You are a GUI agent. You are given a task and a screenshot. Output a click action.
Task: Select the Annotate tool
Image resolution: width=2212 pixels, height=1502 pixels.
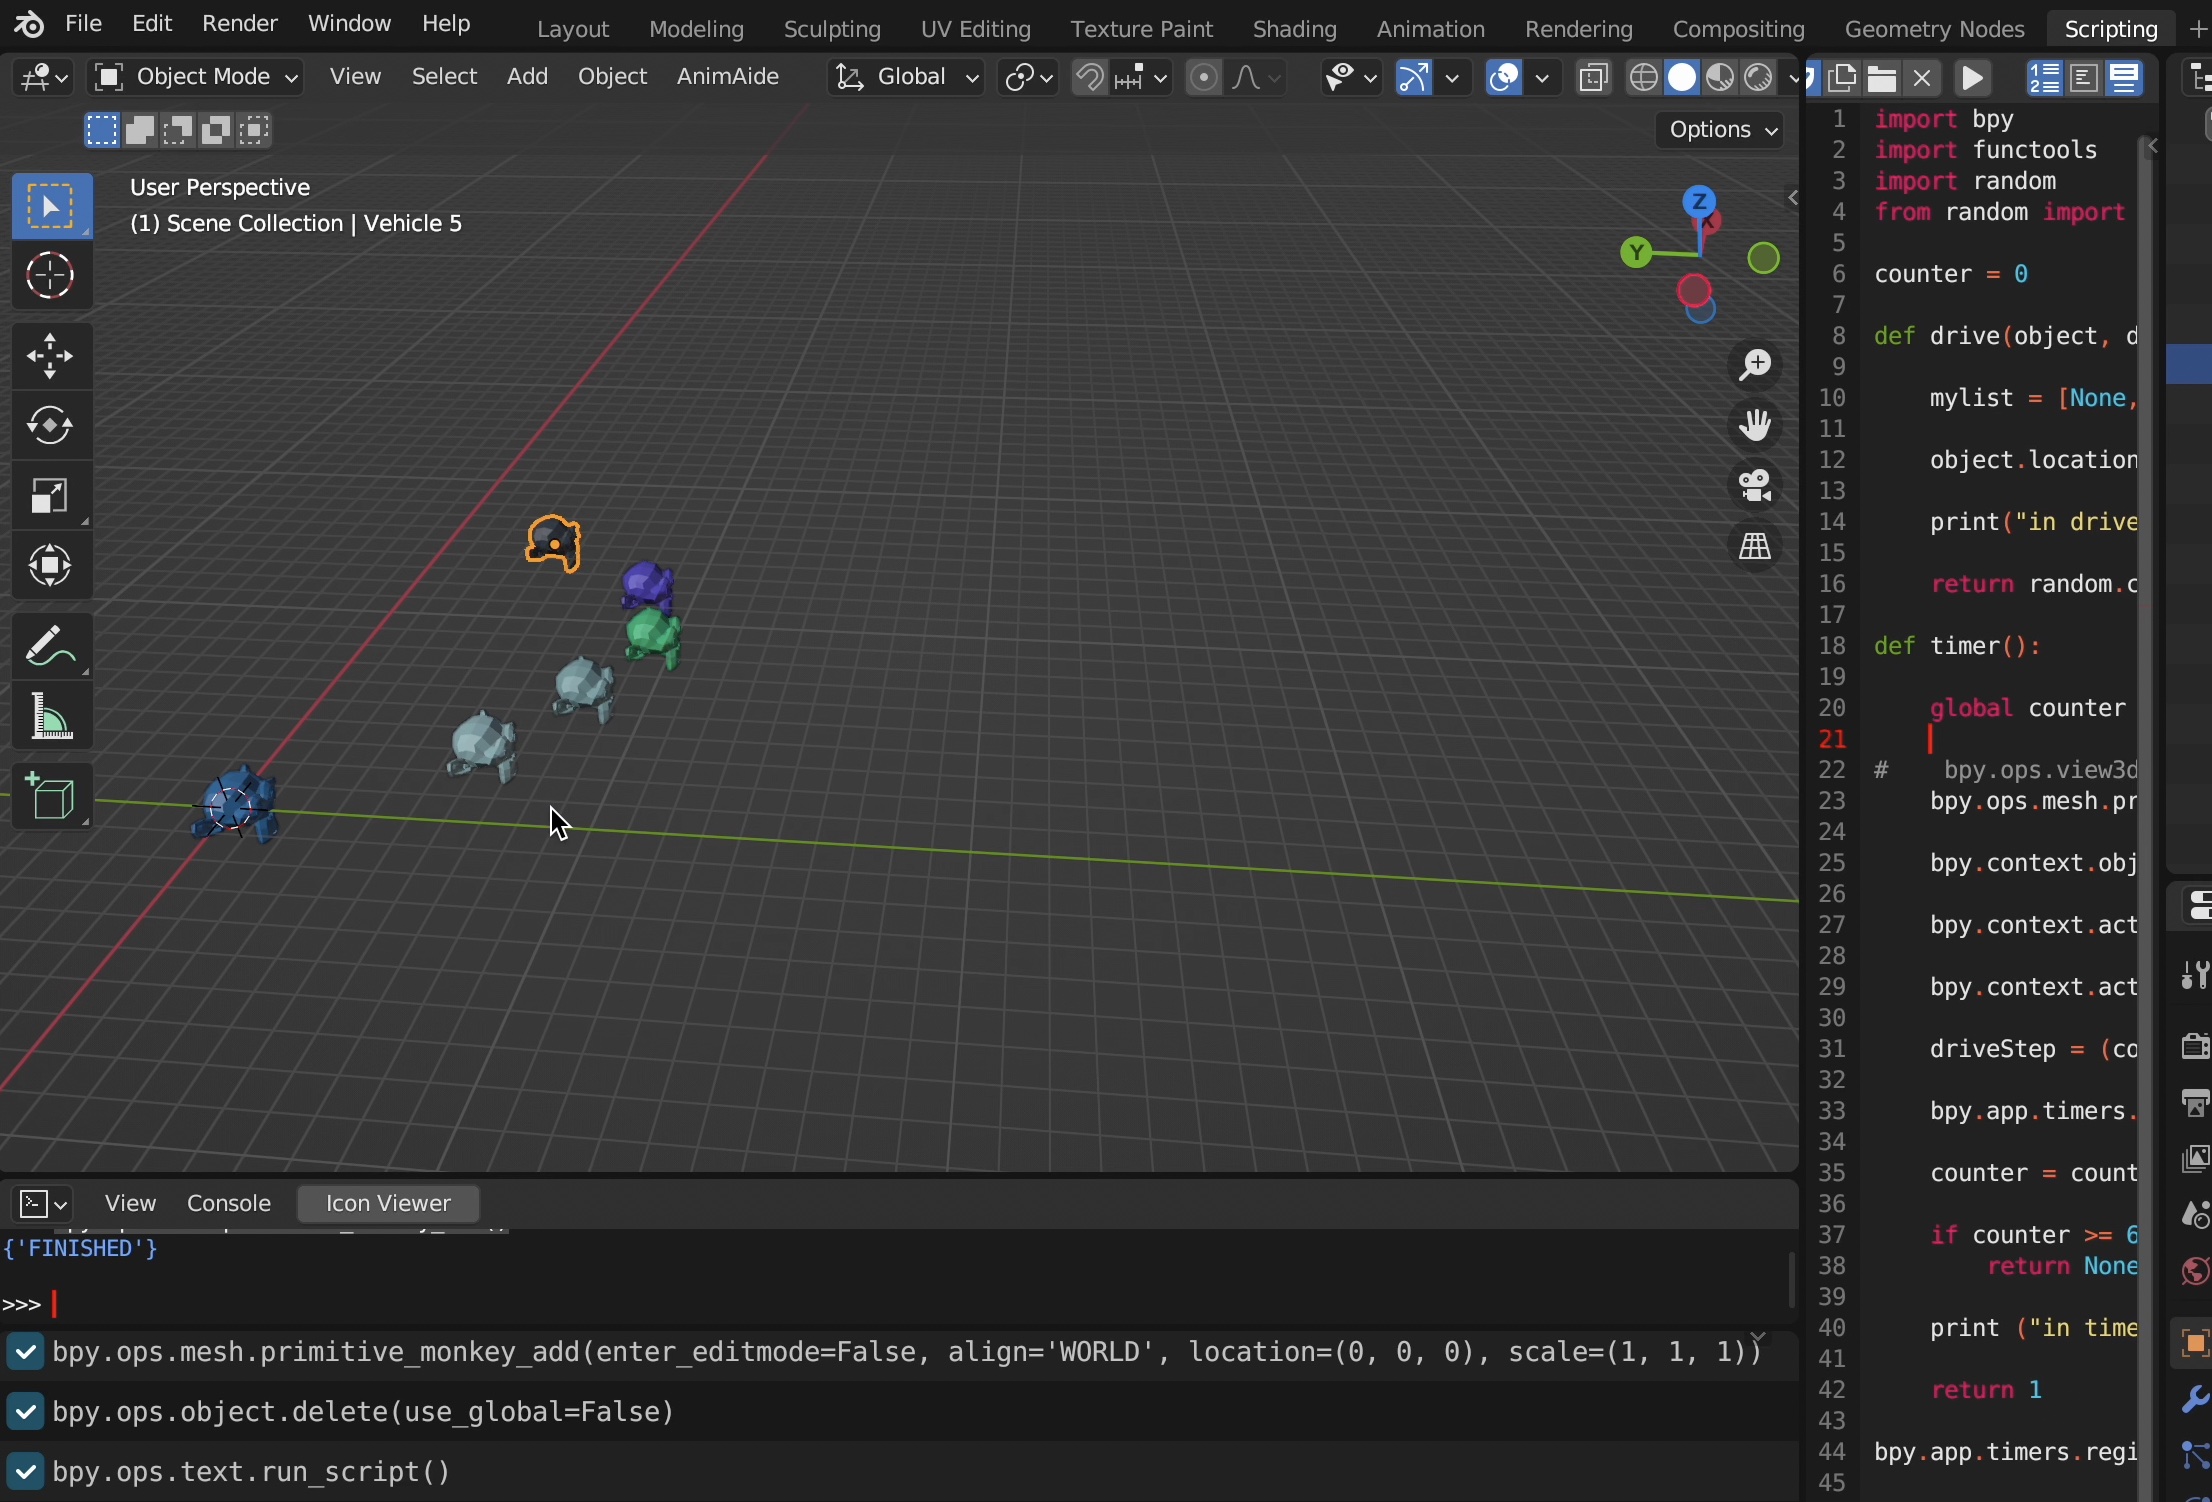pyautogui.click(x=51, y=647)
